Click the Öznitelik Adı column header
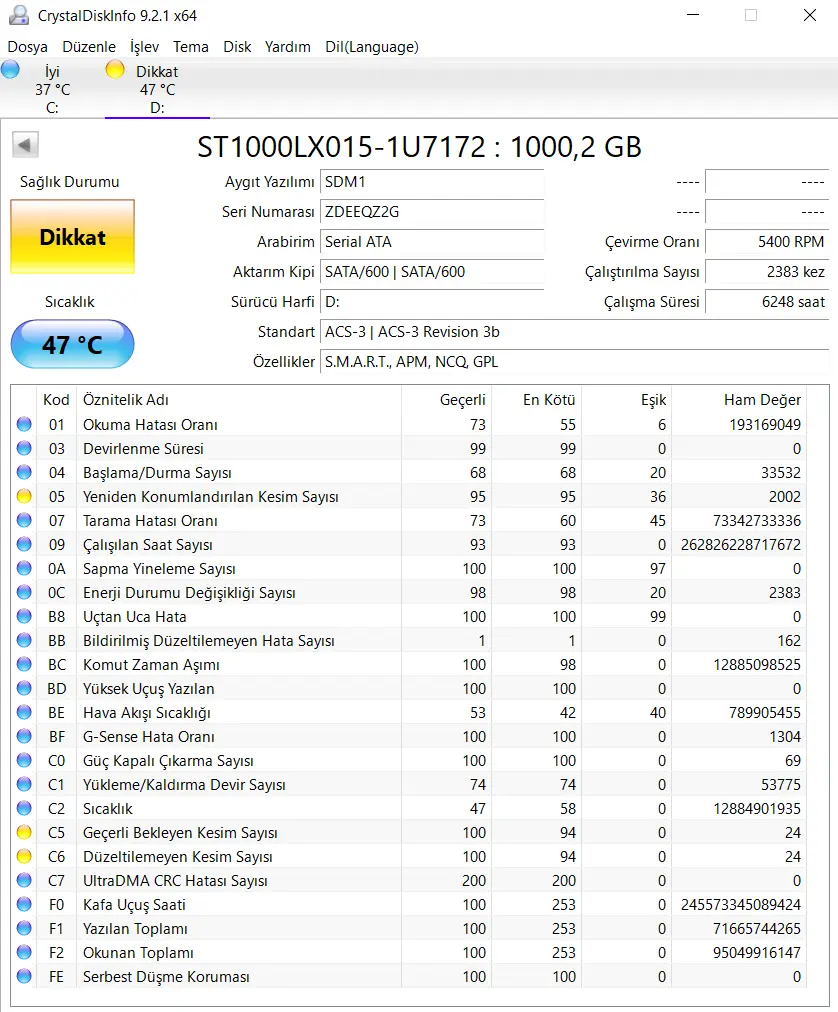The width and height of the screenshot is (838, 1012). tap(239, 400)
